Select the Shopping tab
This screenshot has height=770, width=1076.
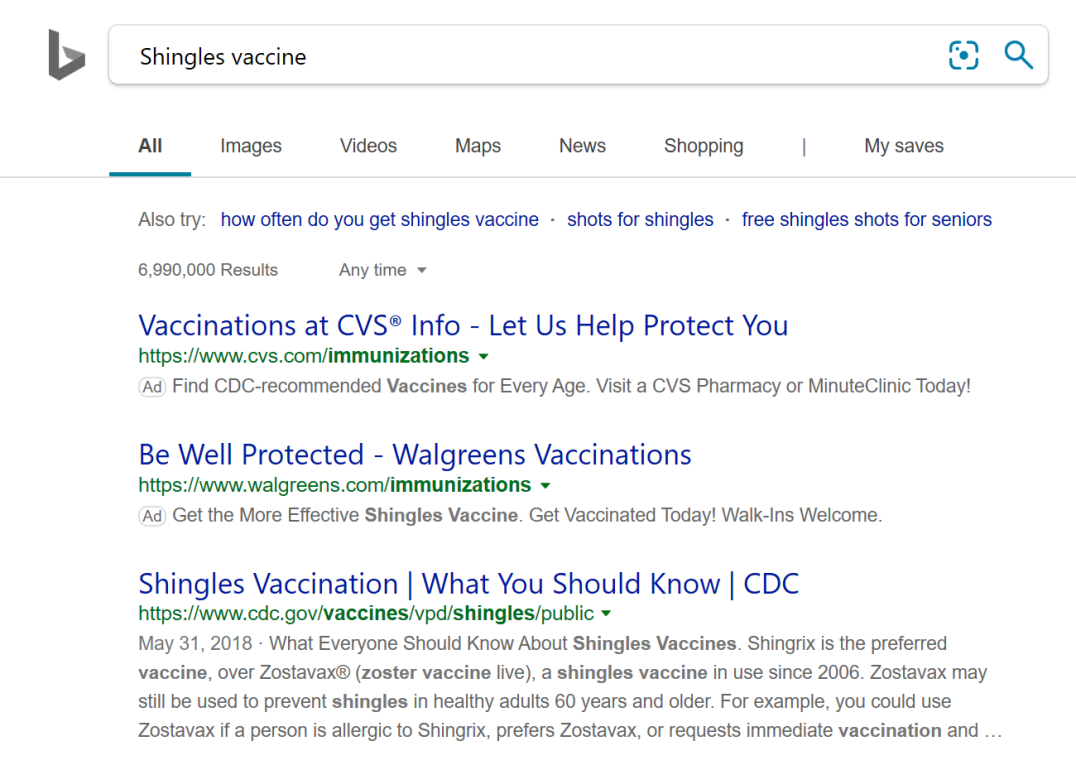tap(703, 145)
